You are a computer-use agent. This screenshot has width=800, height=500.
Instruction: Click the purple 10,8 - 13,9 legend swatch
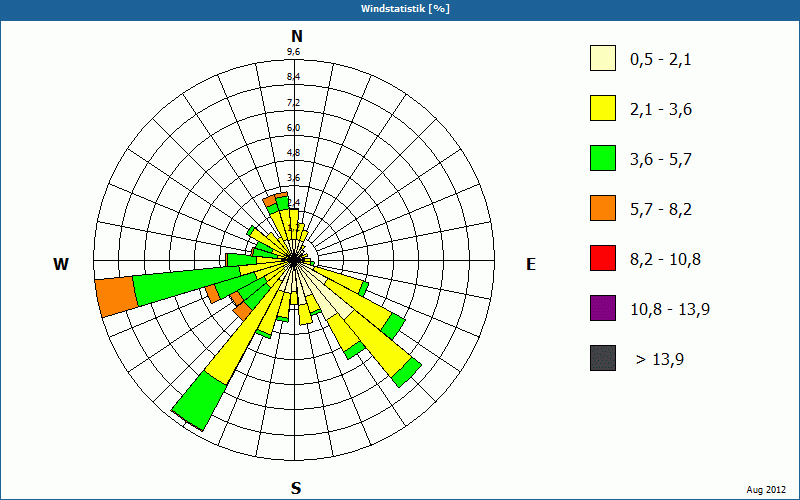[603, 308]
